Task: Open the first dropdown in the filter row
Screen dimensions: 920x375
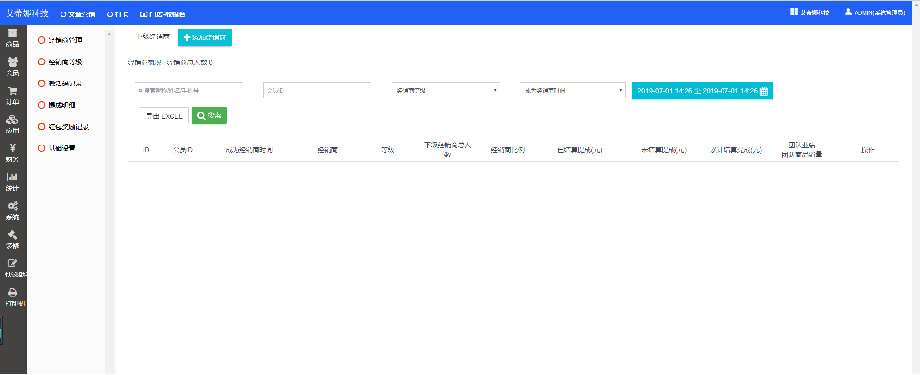Action: 446,91
